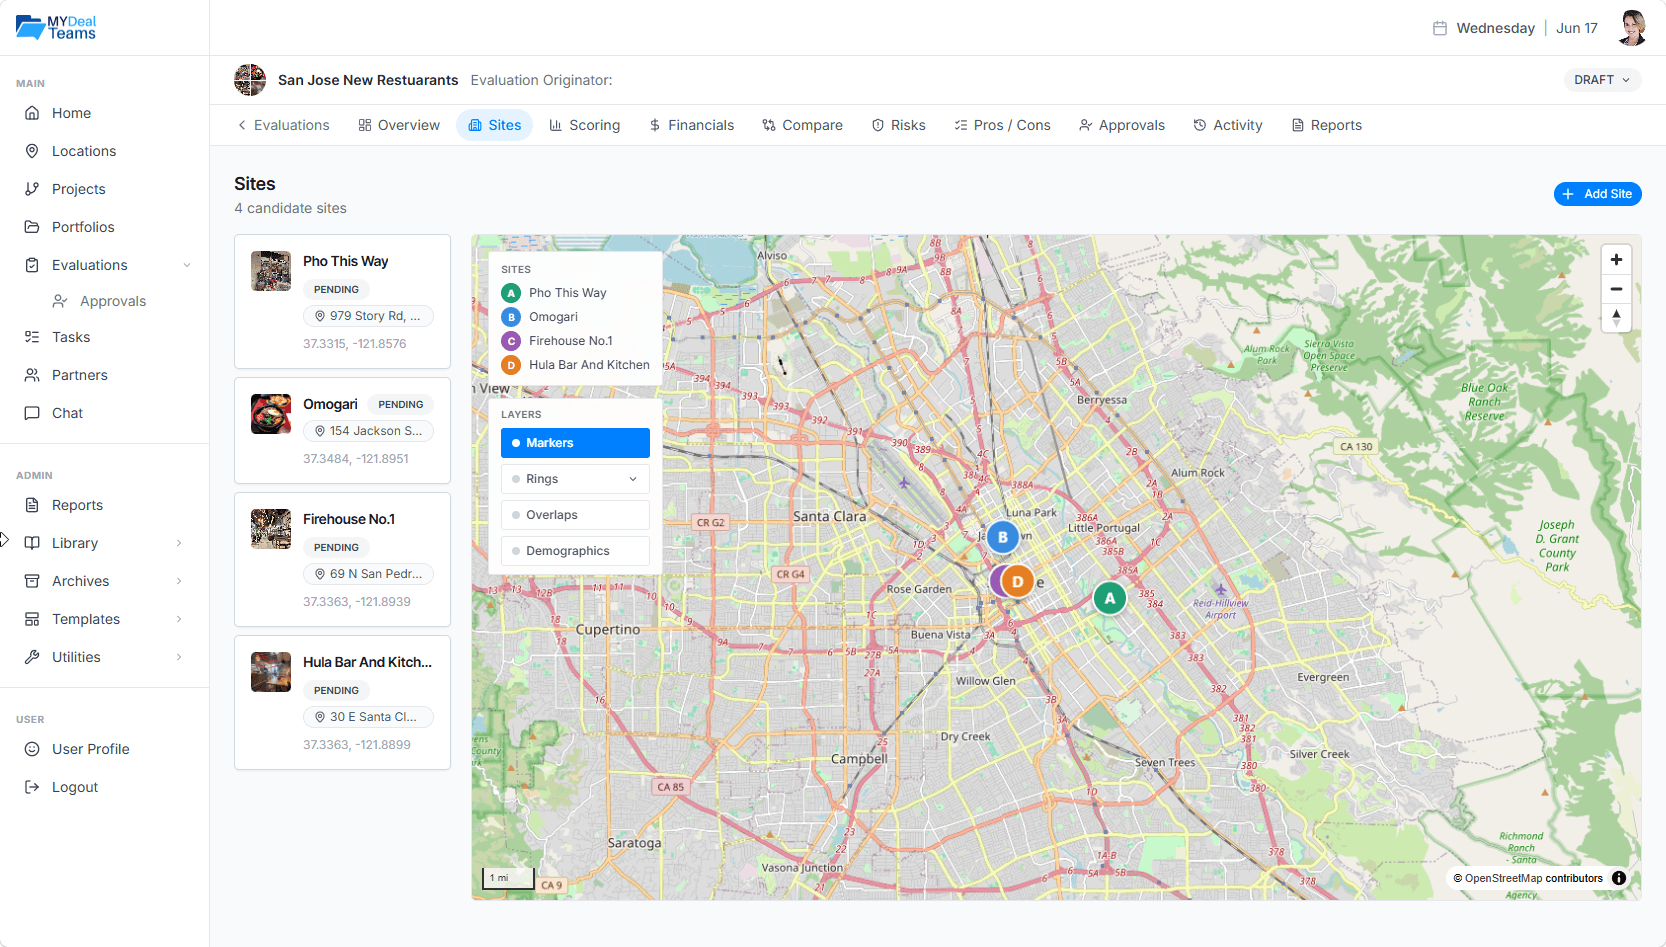Click the Evaluations clipboard icon
The image size is (1666, 947).
pyautogui.click(x=32, y=265)
